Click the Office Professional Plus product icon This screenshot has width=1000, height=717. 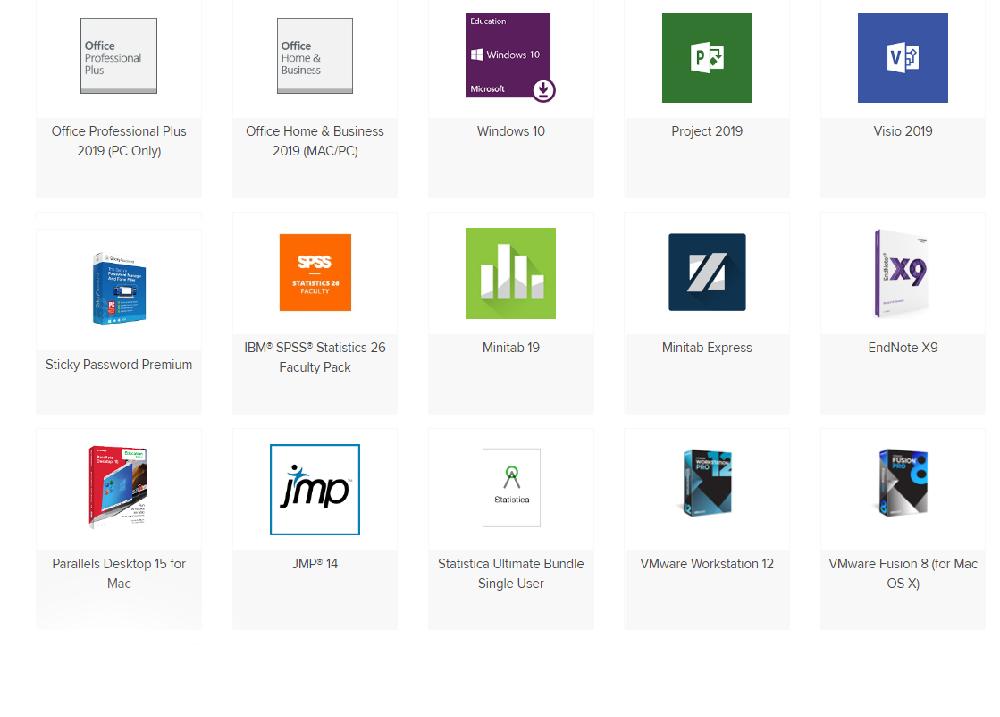(x=118, y=56)
